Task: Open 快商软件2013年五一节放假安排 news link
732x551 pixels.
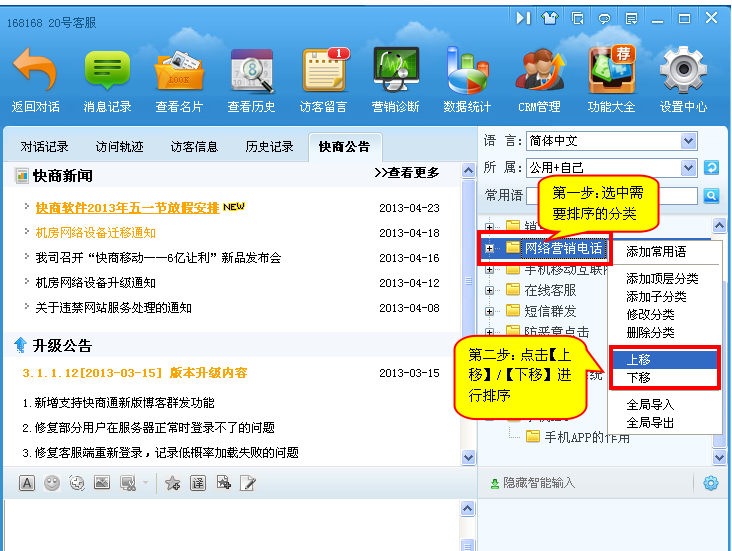Action: pos(127,208)
